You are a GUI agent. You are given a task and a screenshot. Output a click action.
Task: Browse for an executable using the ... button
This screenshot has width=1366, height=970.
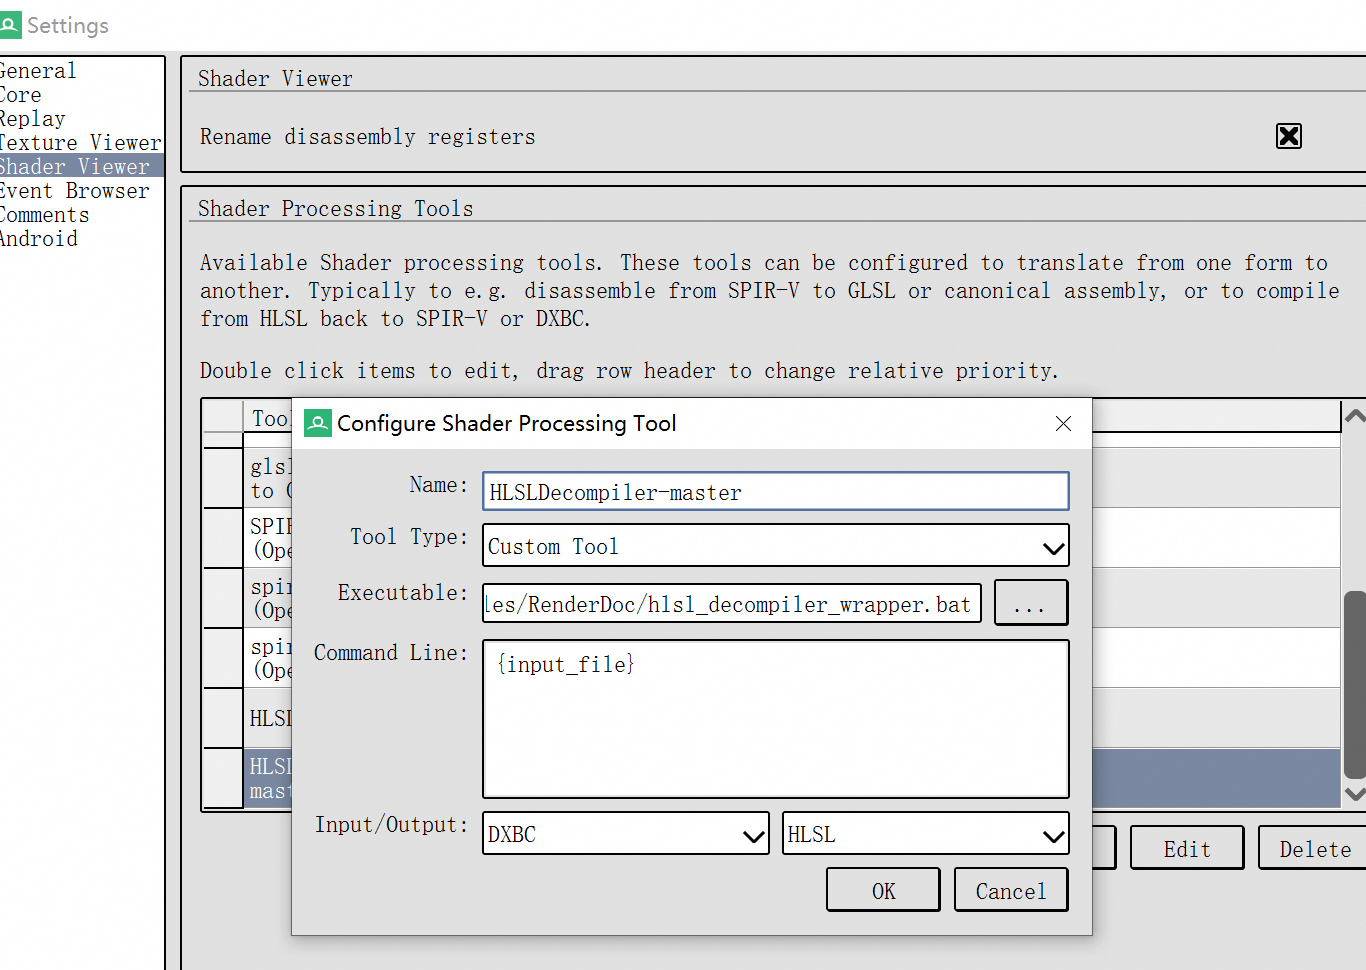[x=1031, y=602]
